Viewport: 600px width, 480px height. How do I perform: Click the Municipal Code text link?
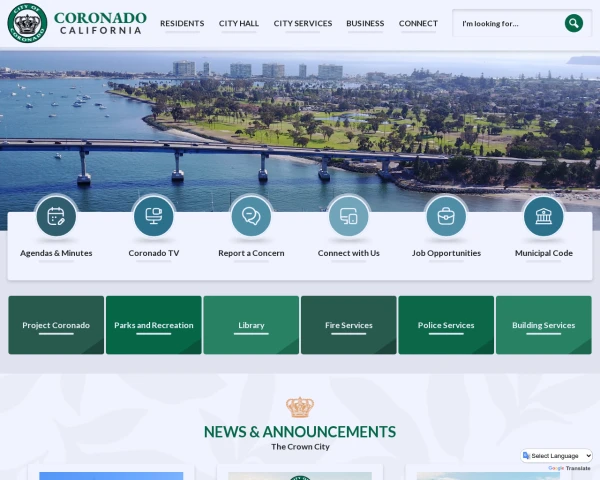coord(544,253)
